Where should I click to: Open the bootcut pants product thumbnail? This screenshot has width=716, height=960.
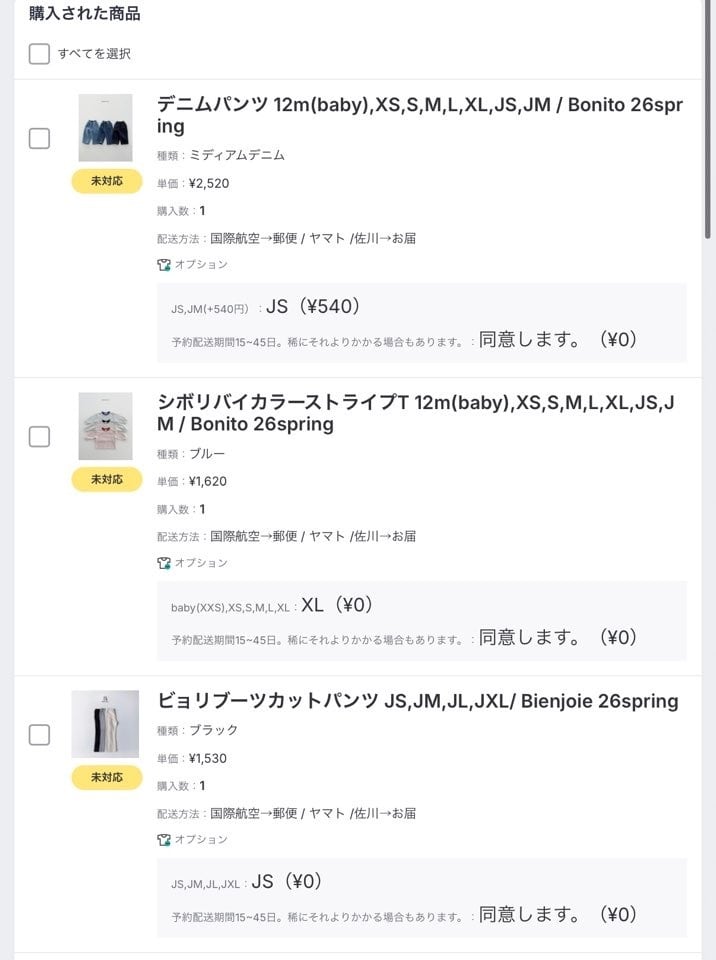105,724
